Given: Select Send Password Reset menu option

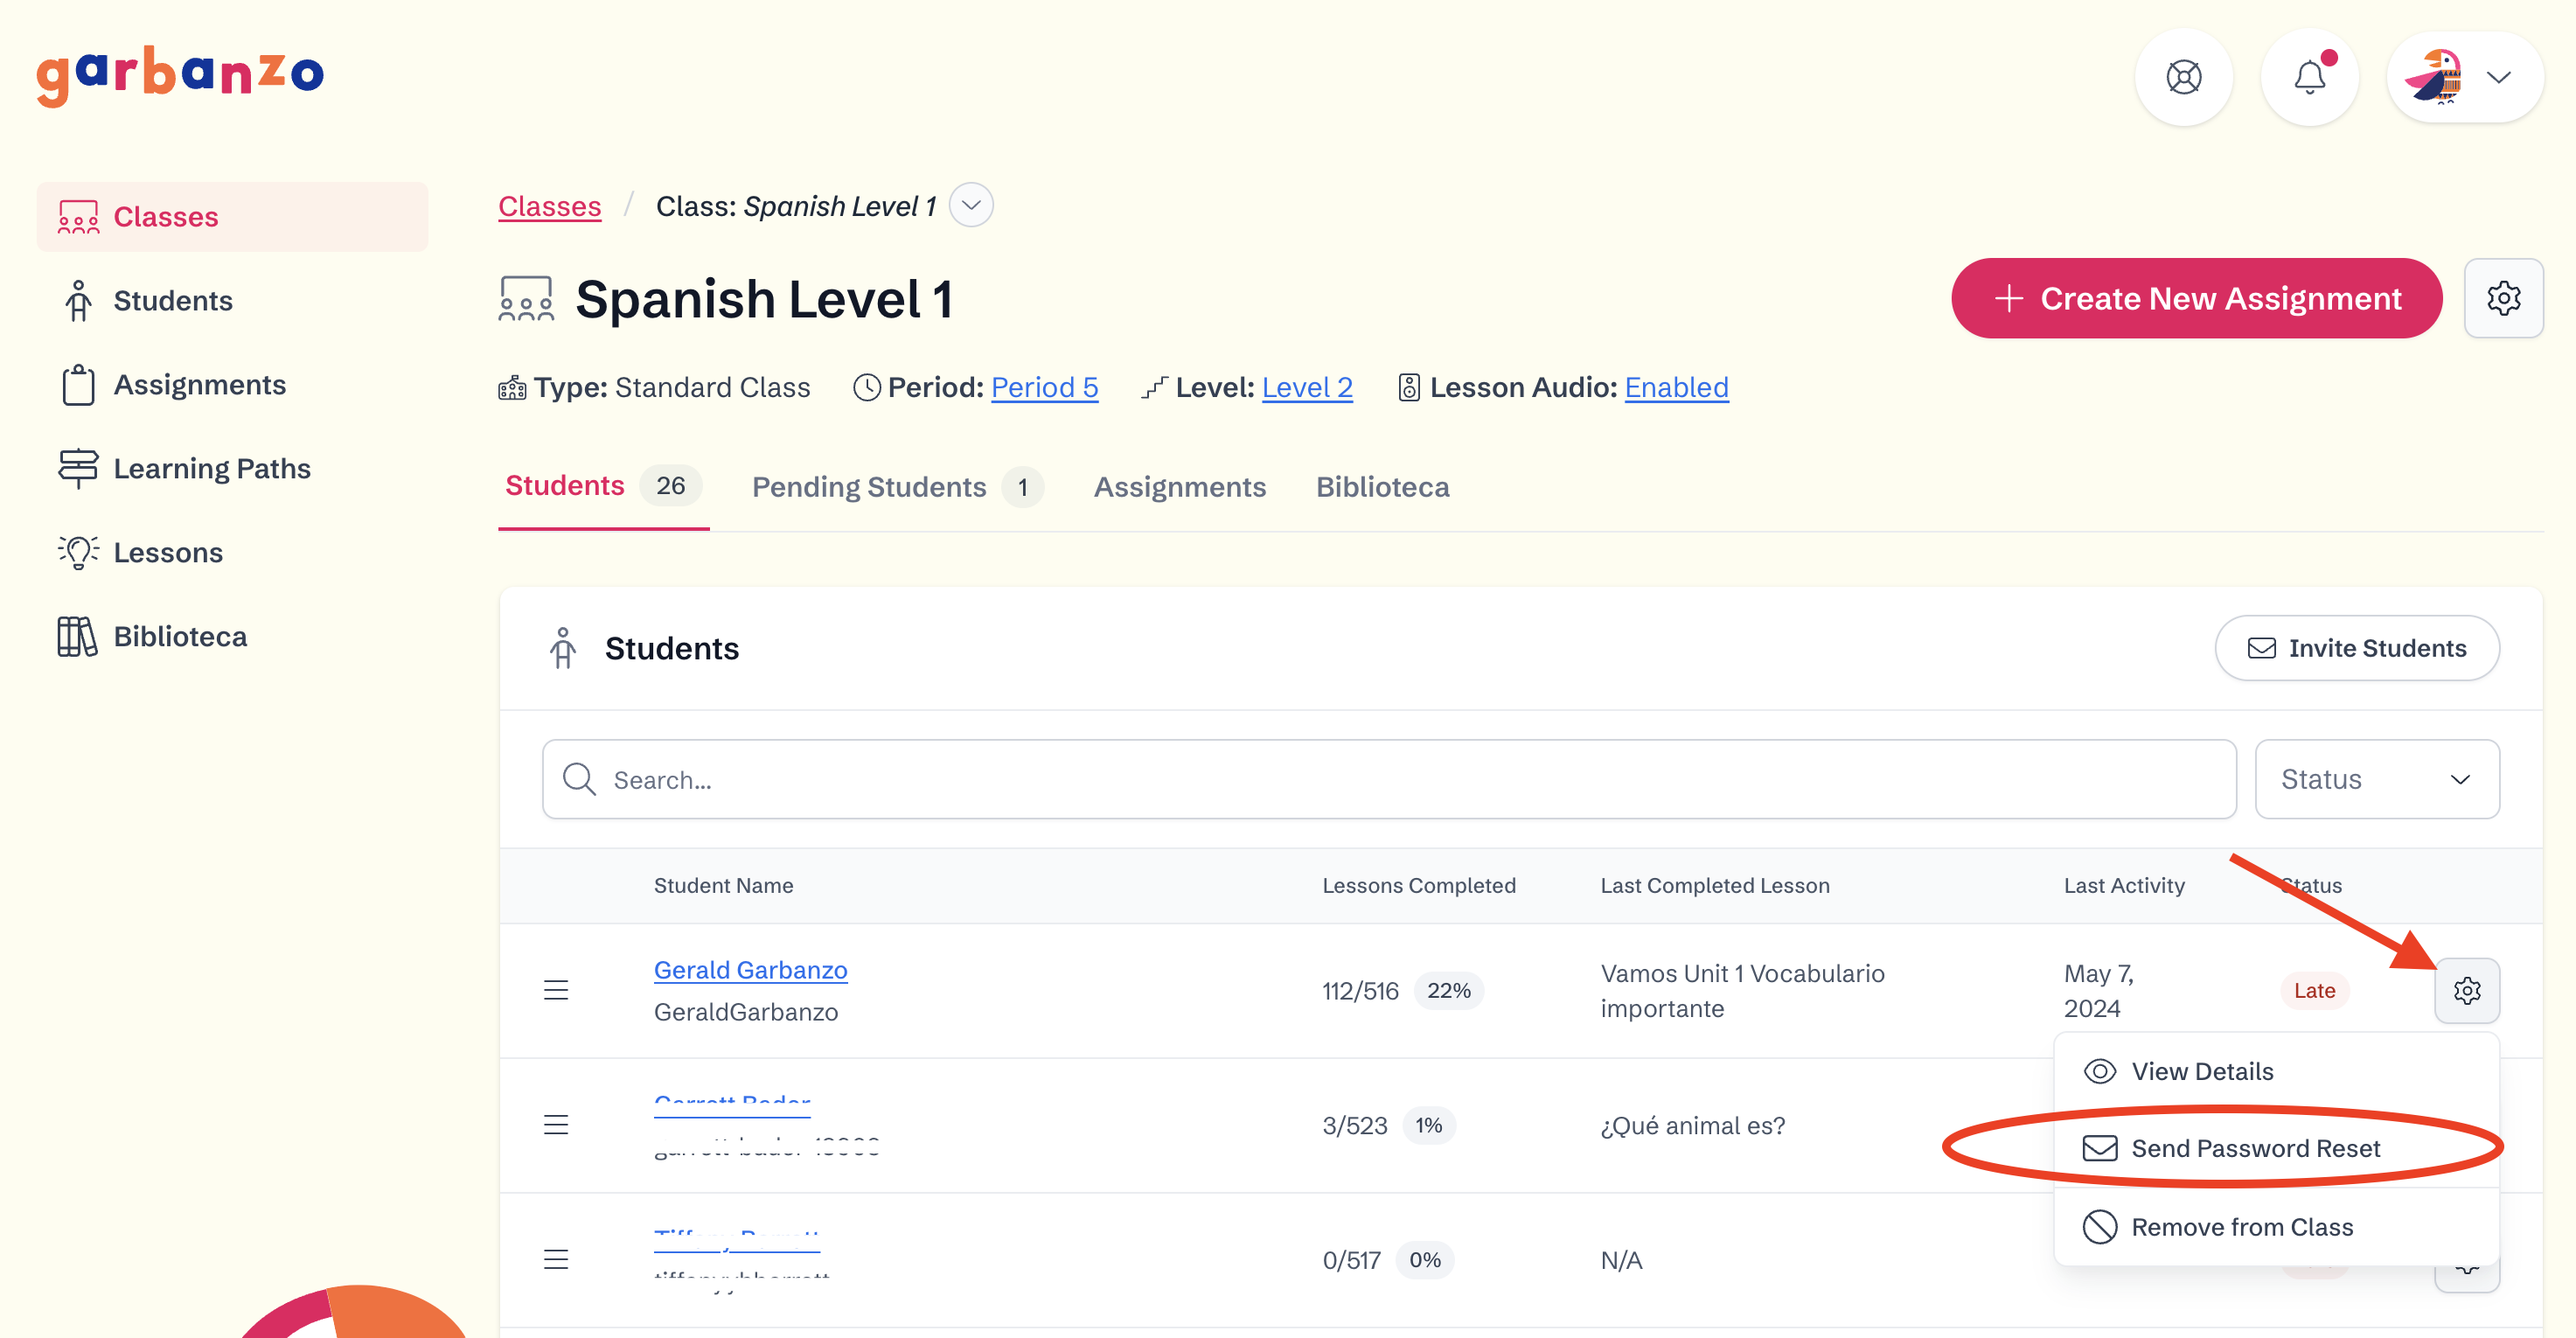Looking at the screenshot, I should [2254, 1148].
